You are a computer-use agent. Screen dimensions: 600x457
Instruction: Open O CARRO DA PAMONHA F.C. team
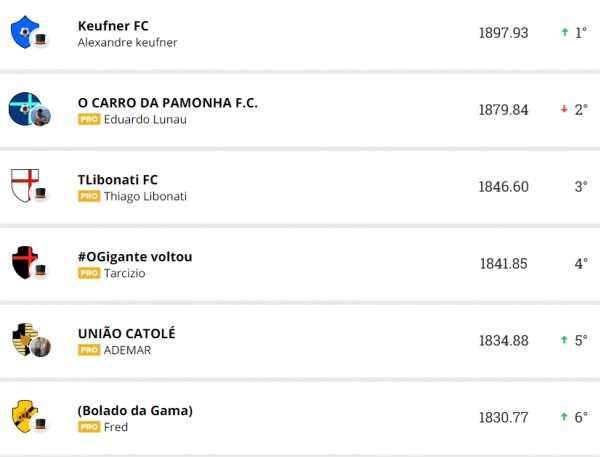coord(167,102)
